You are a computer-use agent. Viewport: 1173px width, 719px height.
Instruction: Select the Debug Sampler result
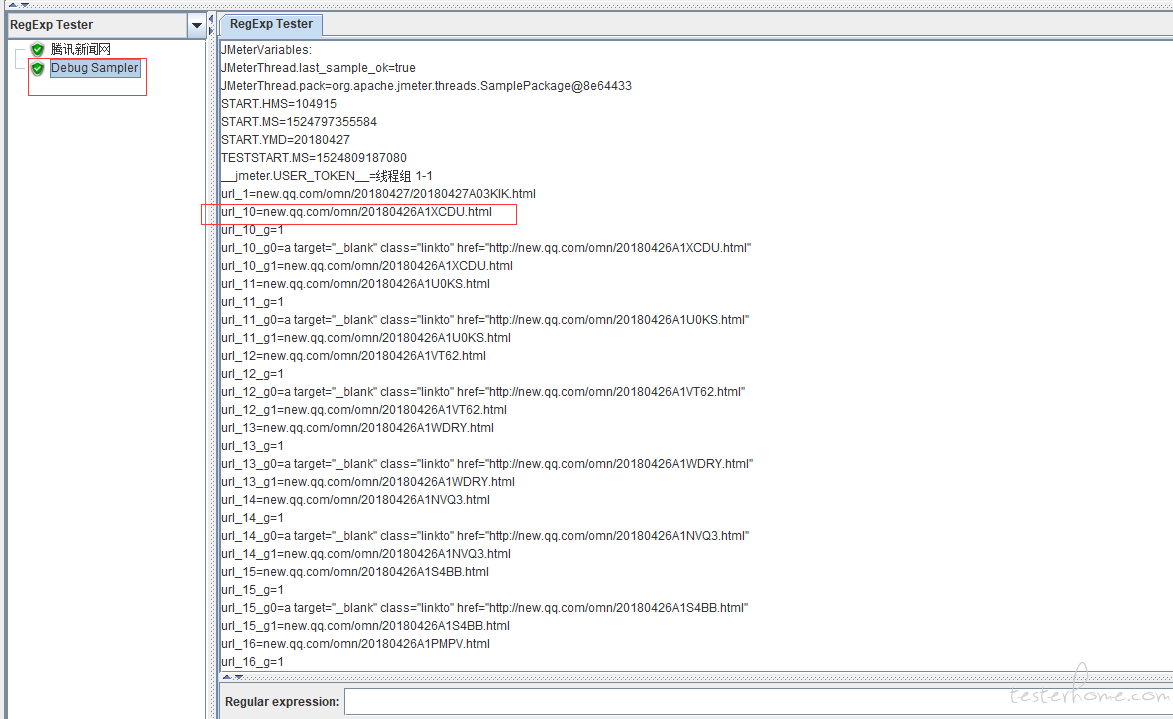pyautogui.click(x=94, y=68)
